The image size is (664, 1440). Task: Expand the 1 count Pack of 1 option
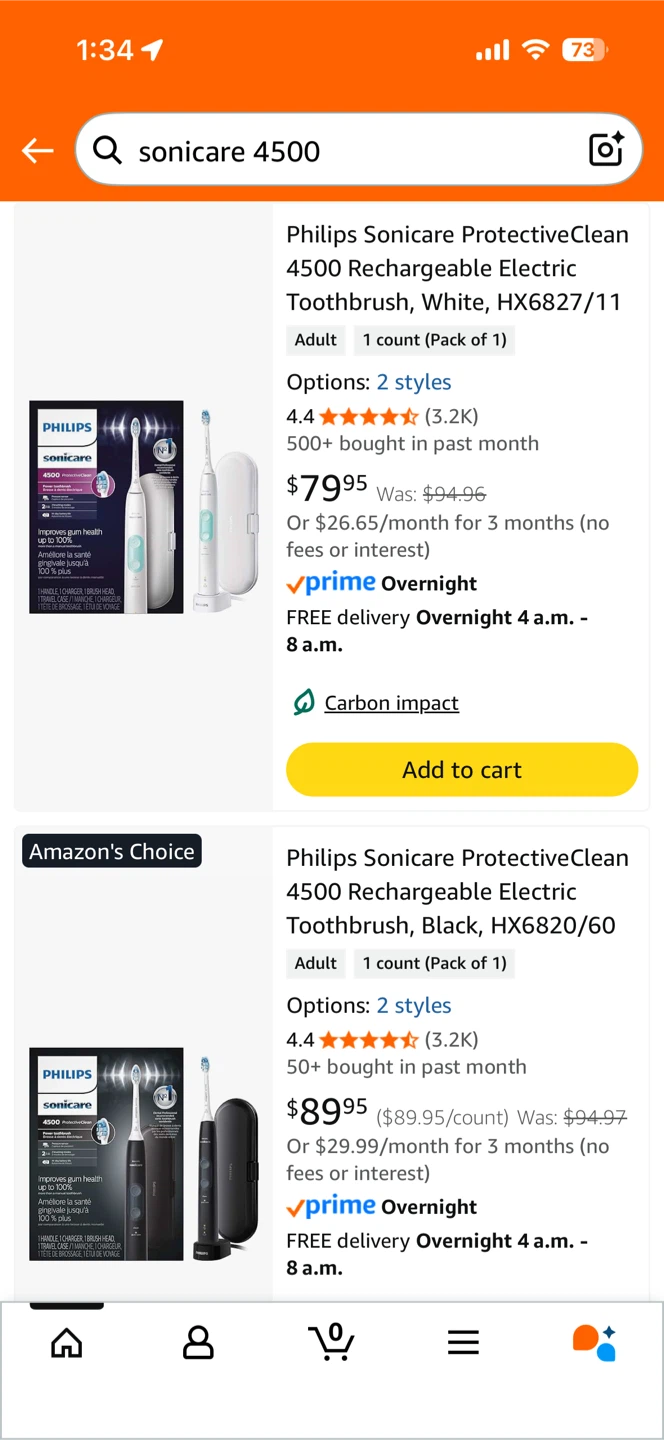tap(434, 339)
